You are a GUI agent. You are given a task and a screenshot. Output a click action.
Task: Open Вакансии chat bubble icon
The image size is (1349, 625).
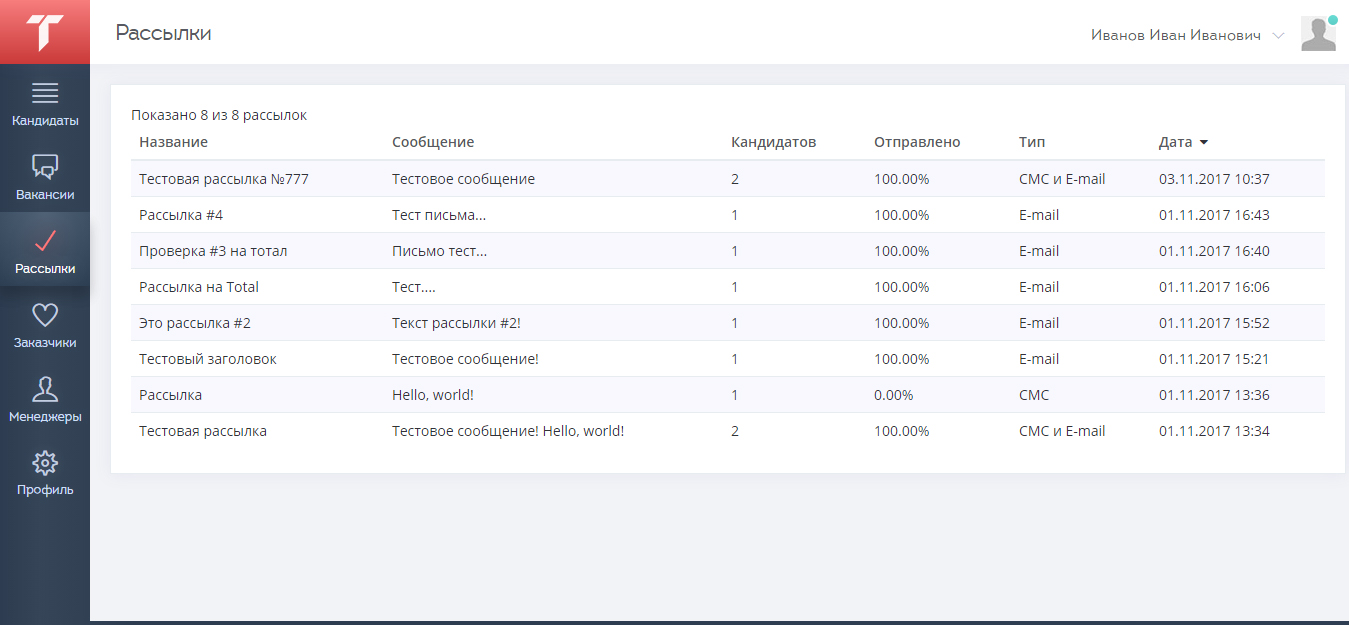(45, 167)
